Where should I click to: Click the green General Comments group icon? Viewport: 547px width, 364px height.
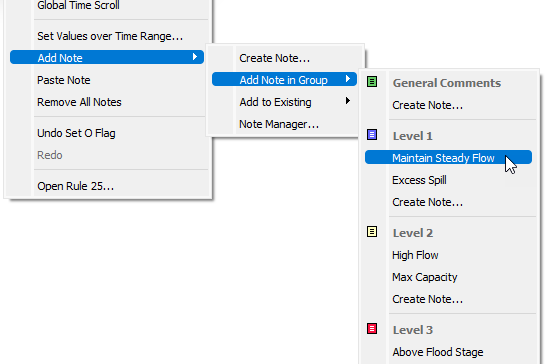click(x=372, y=82)
